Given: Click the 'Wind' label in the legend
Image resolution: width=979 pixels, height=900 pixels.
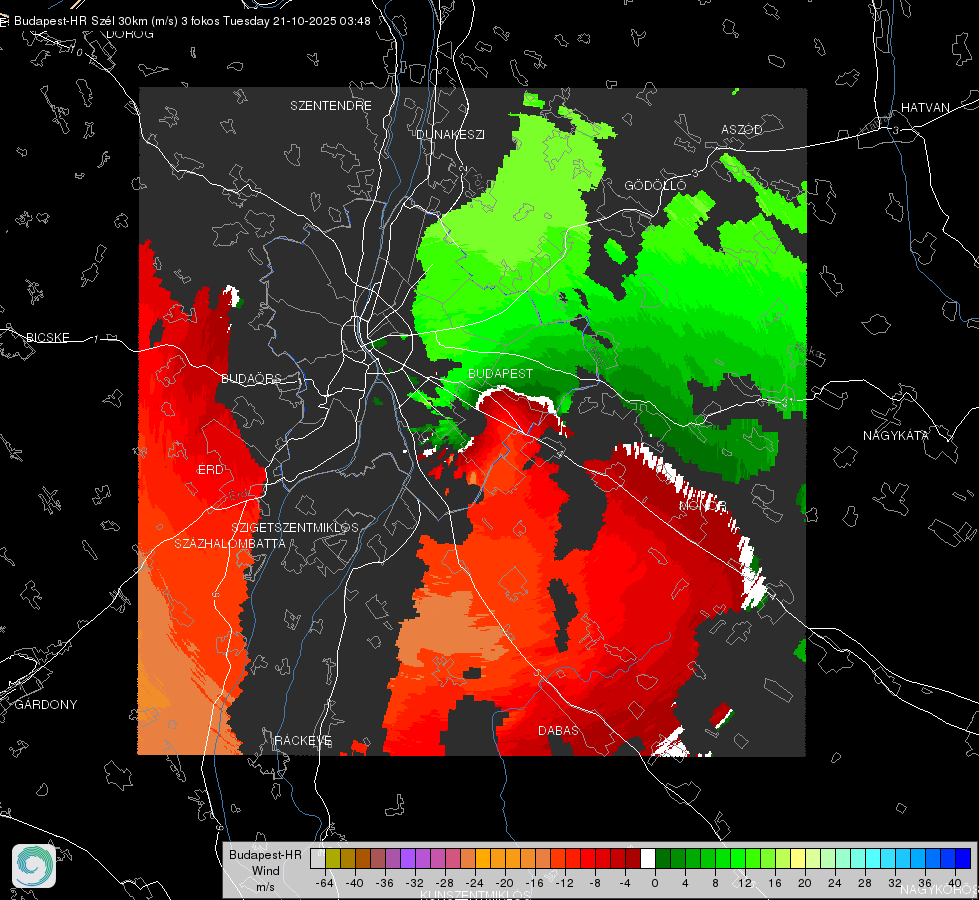Looking at the screenshot, I should 265,870.
